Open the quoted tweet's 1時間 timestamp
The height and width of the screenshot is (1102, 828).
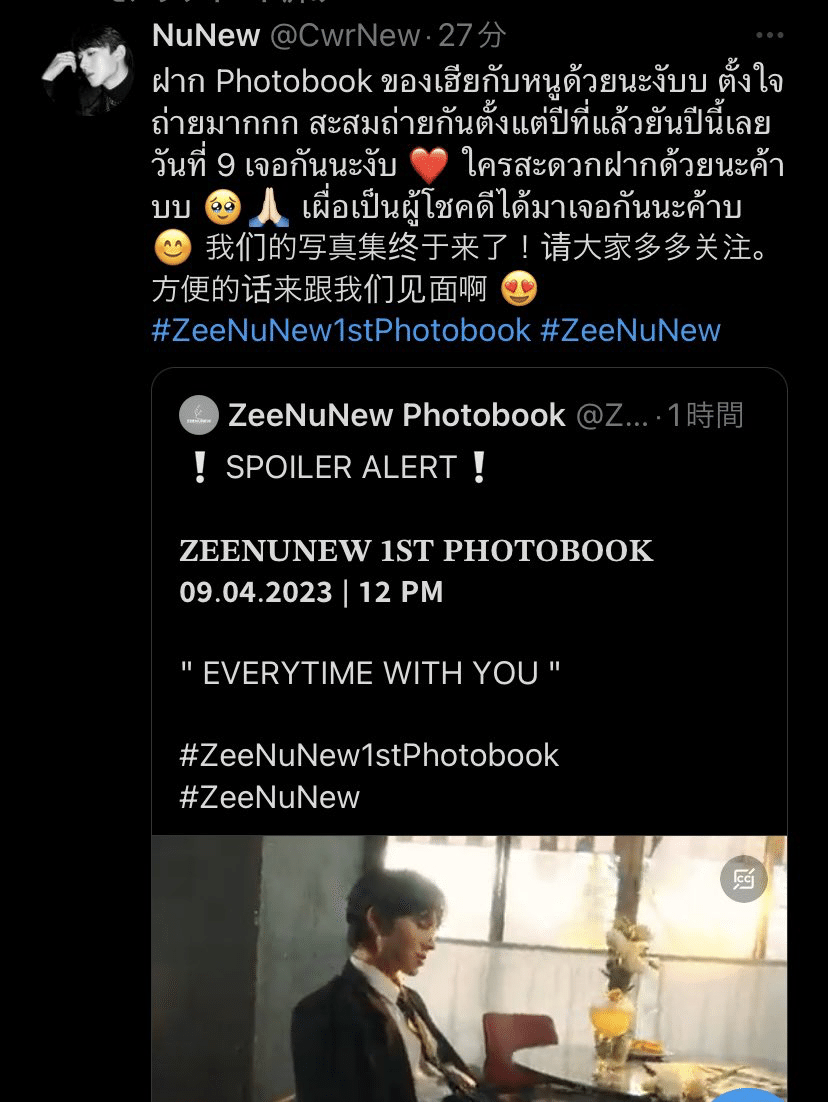pos(704,415)
